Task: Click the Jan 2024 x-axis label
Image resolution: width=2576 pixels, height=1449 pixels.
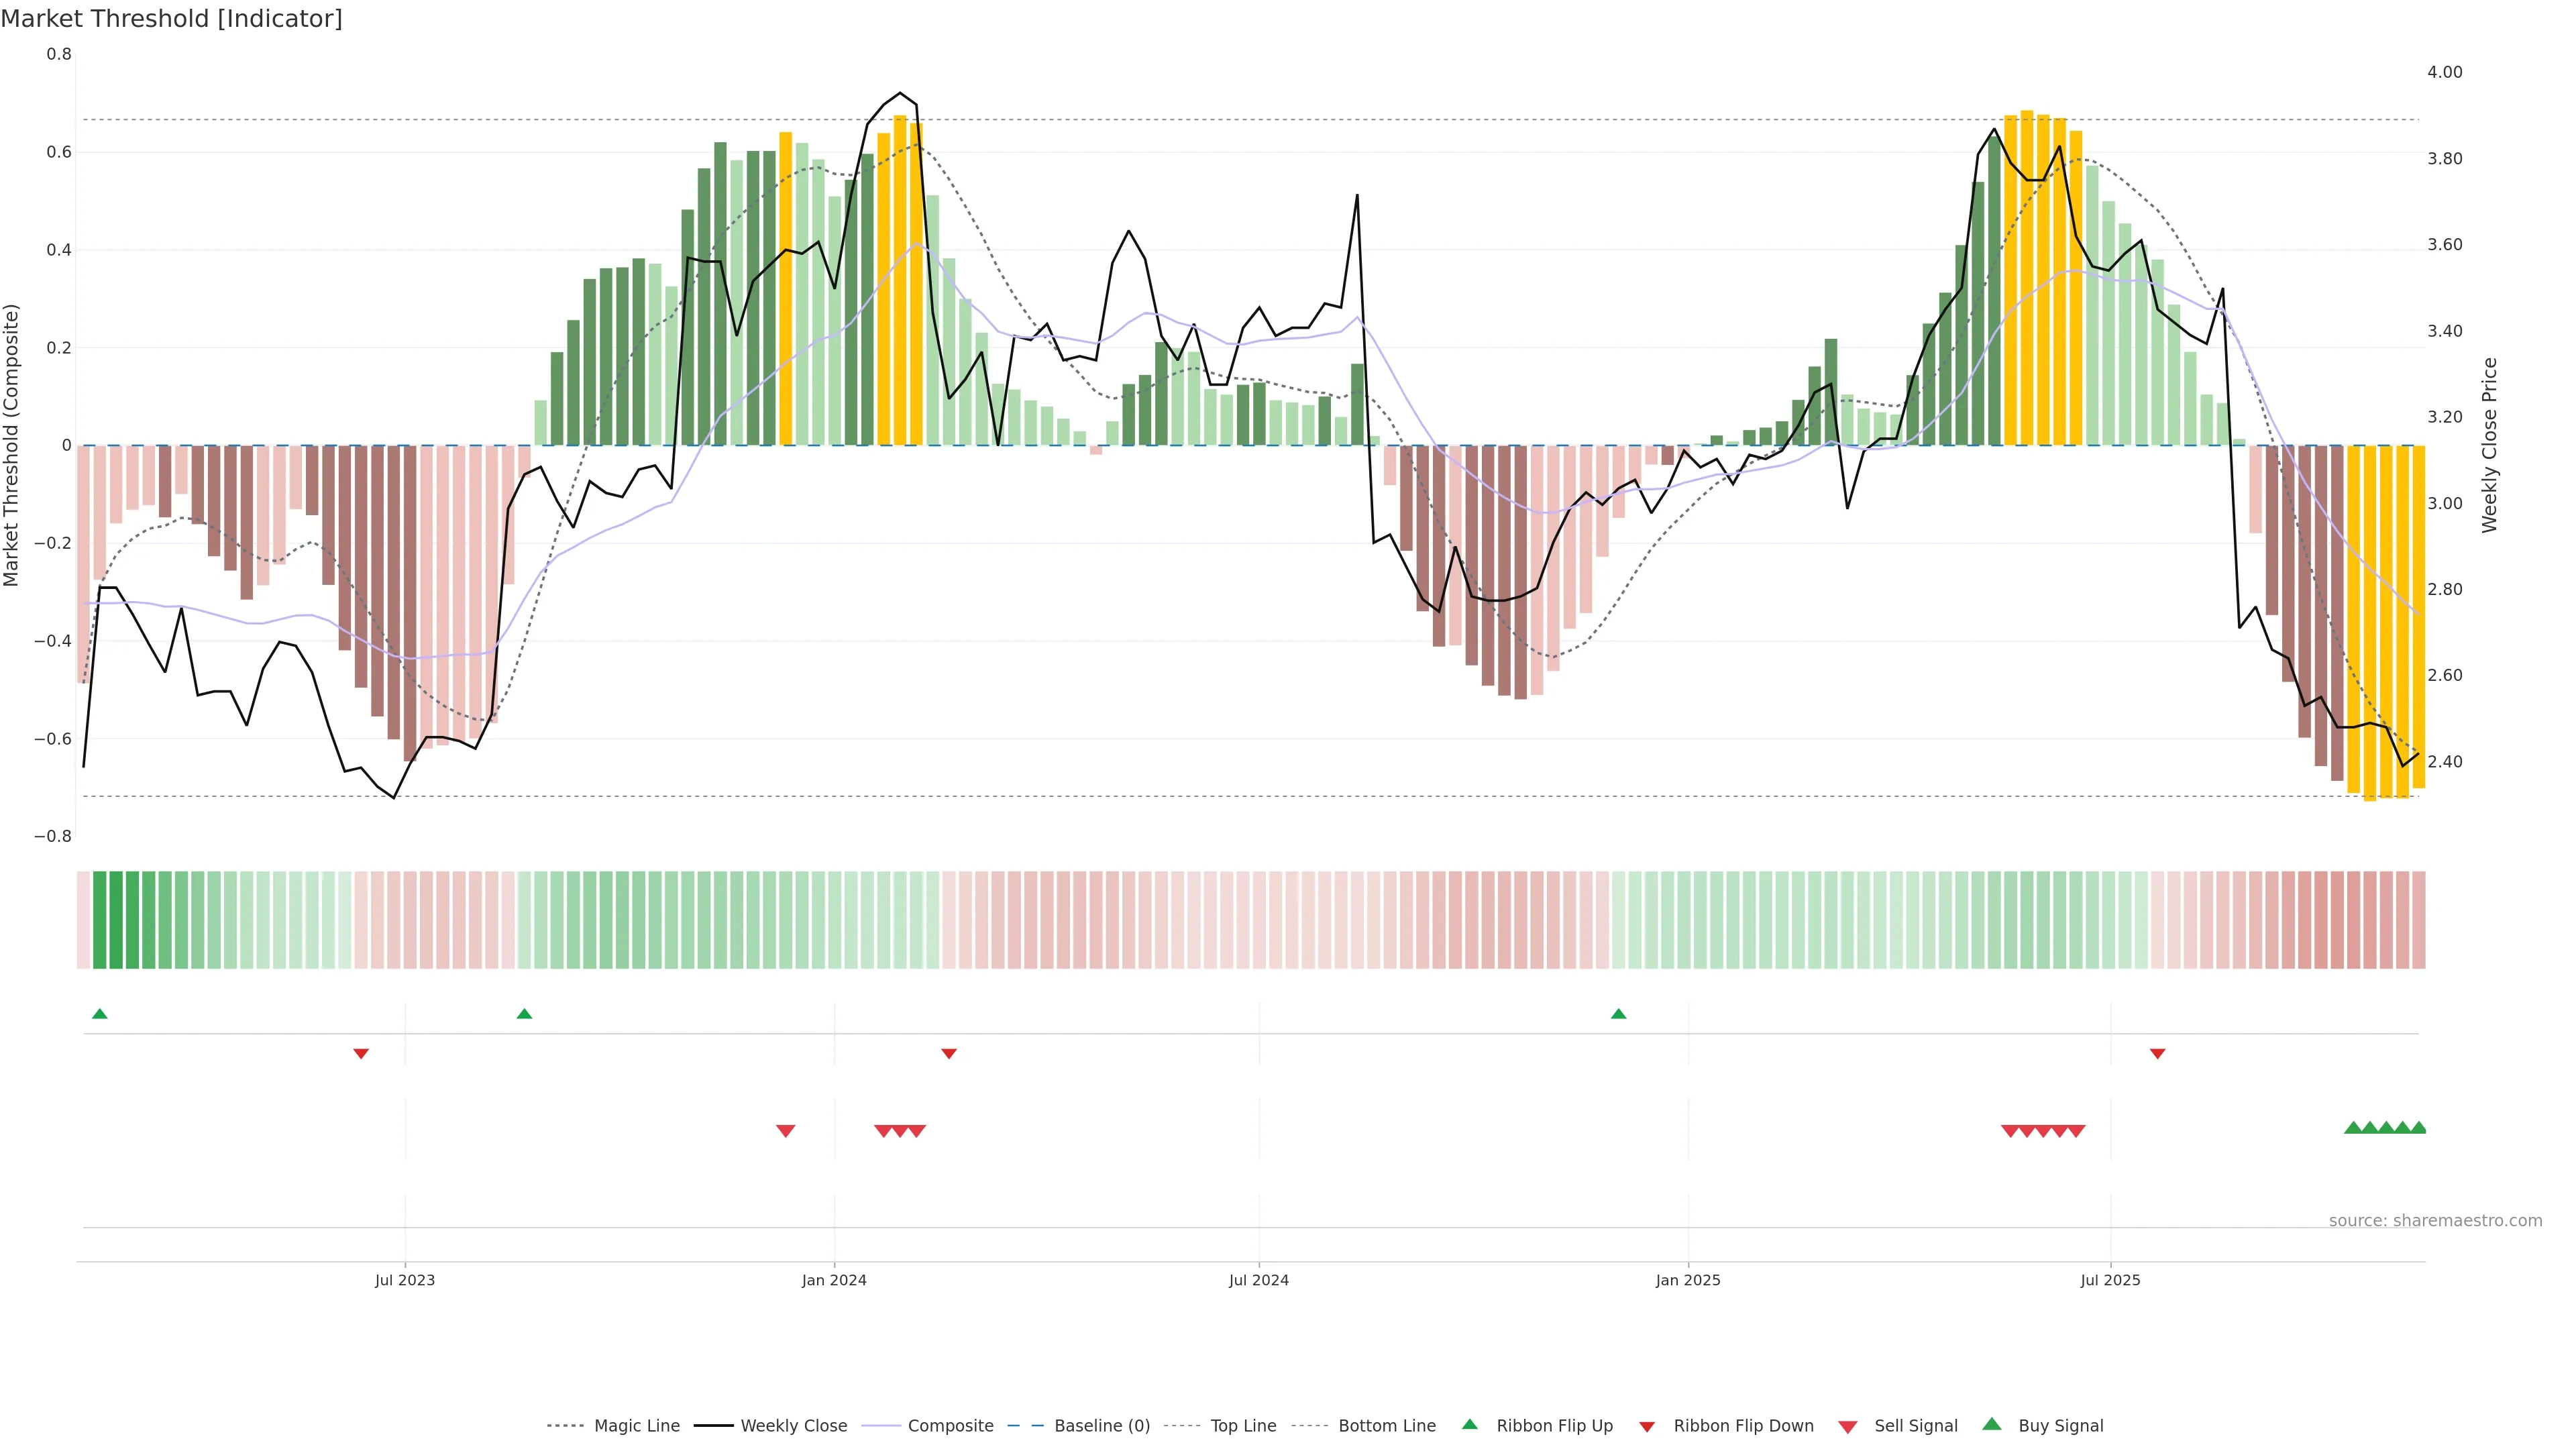Action: tap(834, 1280)
